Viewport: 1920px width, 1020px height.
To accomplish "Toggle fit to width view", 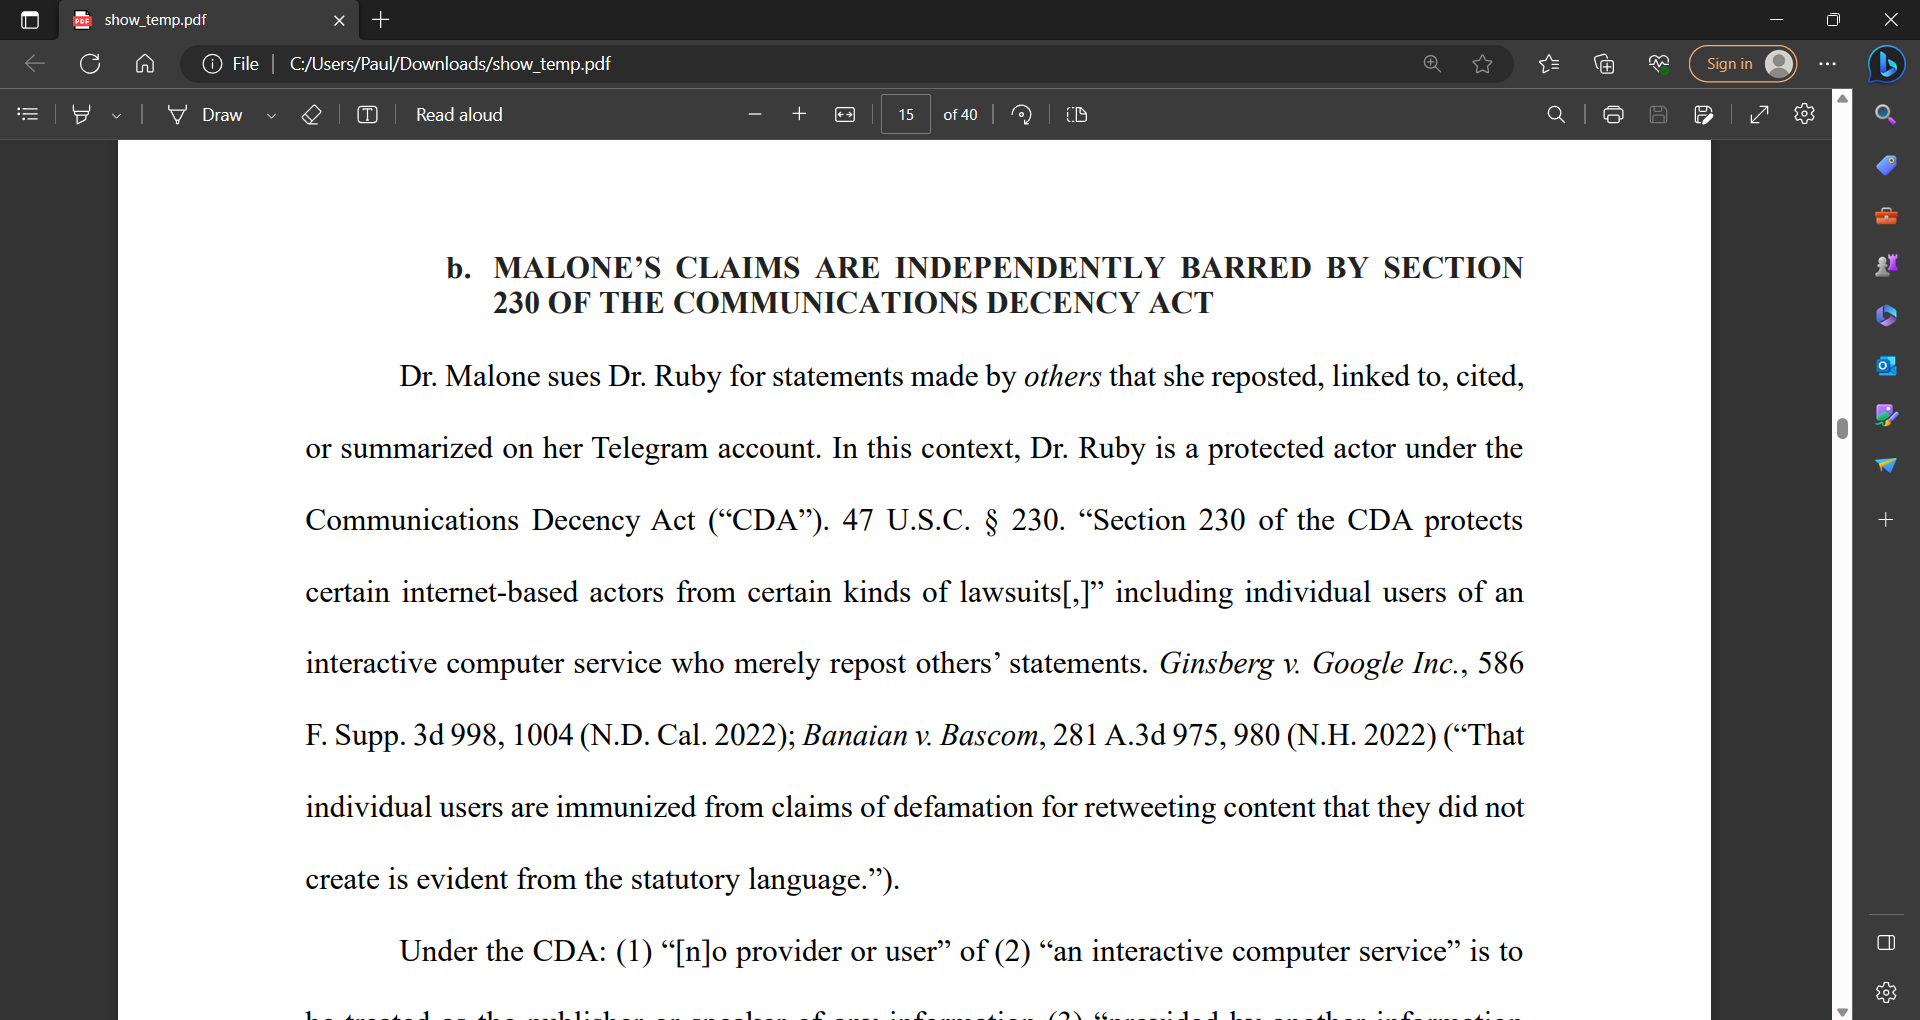I will tap(845, 114).
